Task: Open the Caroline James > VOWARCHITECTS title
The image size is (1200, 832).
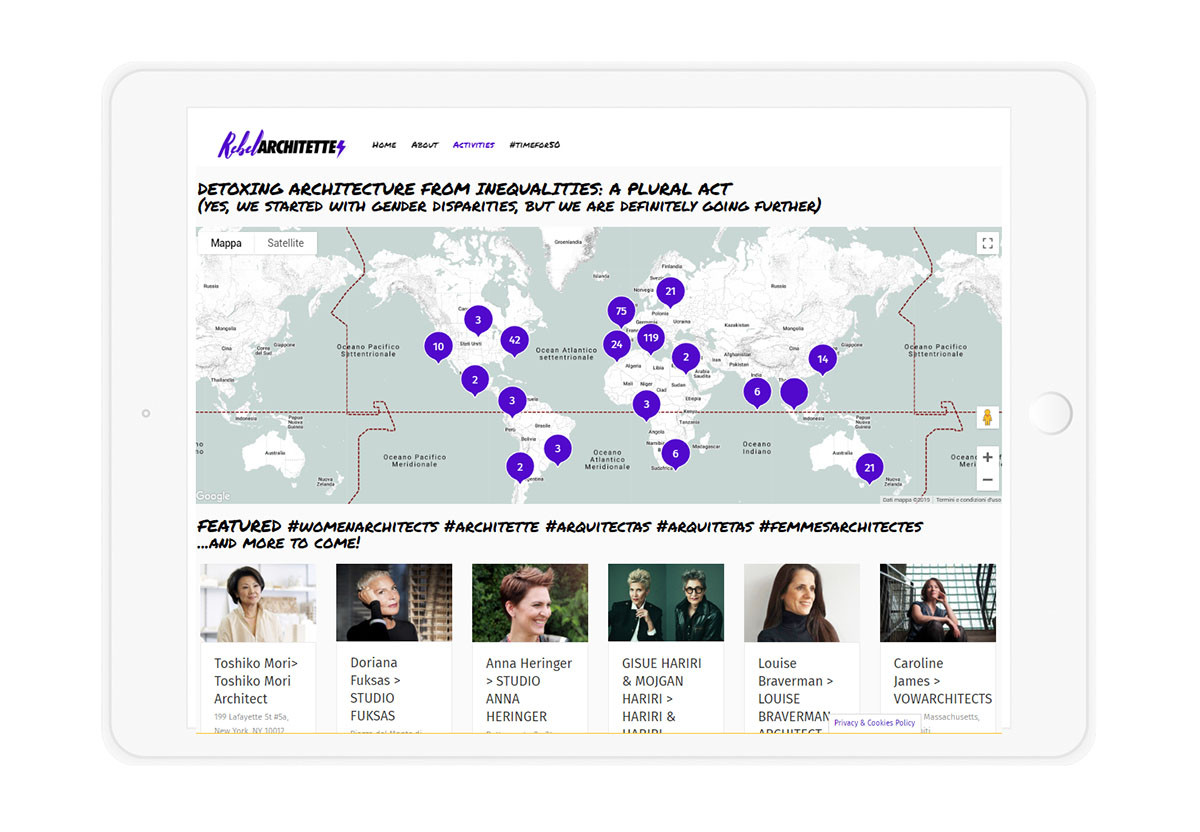Action: [943, 681]
